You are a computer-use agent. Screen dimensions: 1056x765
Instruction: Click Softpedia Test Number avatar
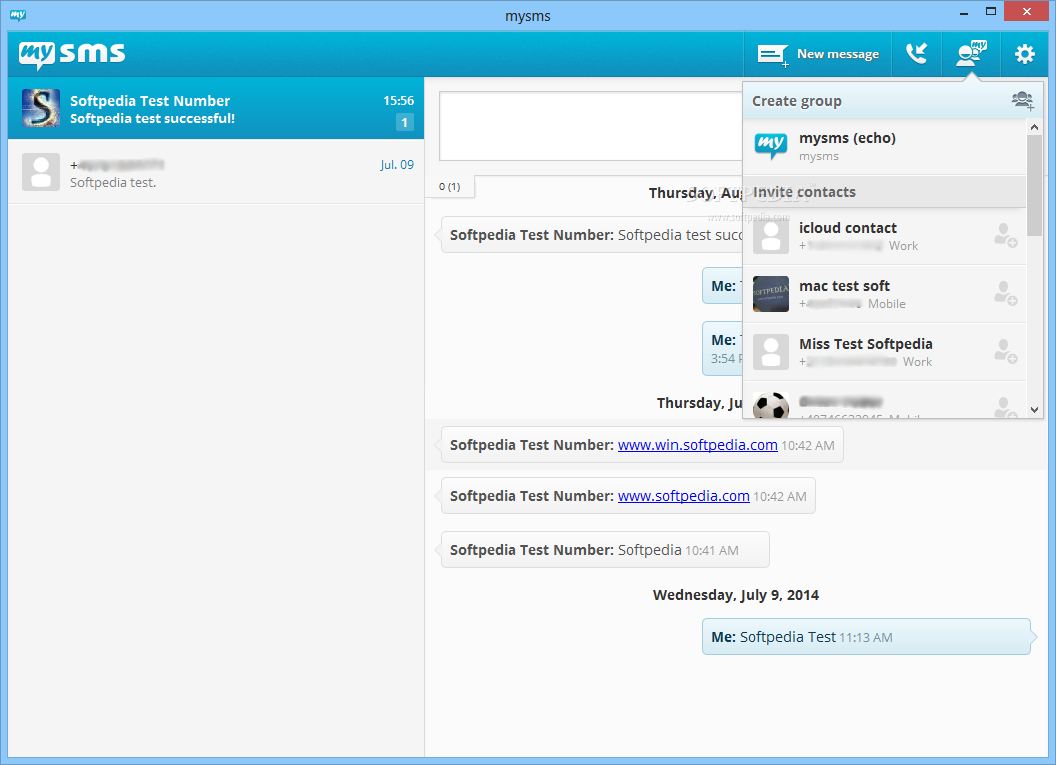[41, 108]
